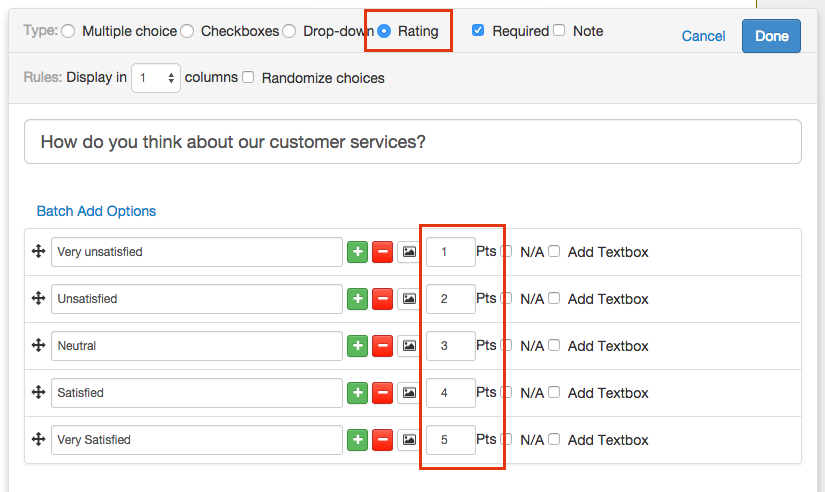Viewport: 825px width, 492px height.
Task: Click drag handle for Satisfied option
Action: pyautogui.click(x=39, y=393)
